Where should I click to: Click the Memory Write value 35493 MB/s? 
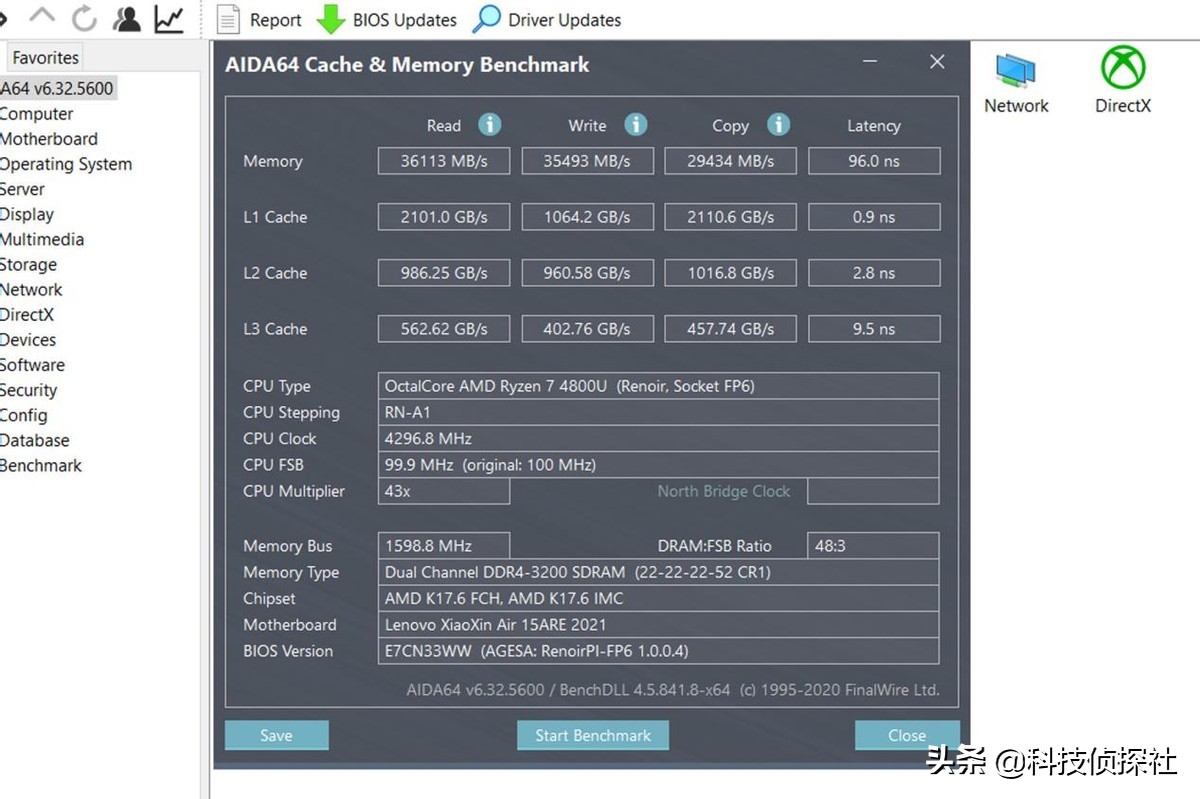tap(588, 161)
